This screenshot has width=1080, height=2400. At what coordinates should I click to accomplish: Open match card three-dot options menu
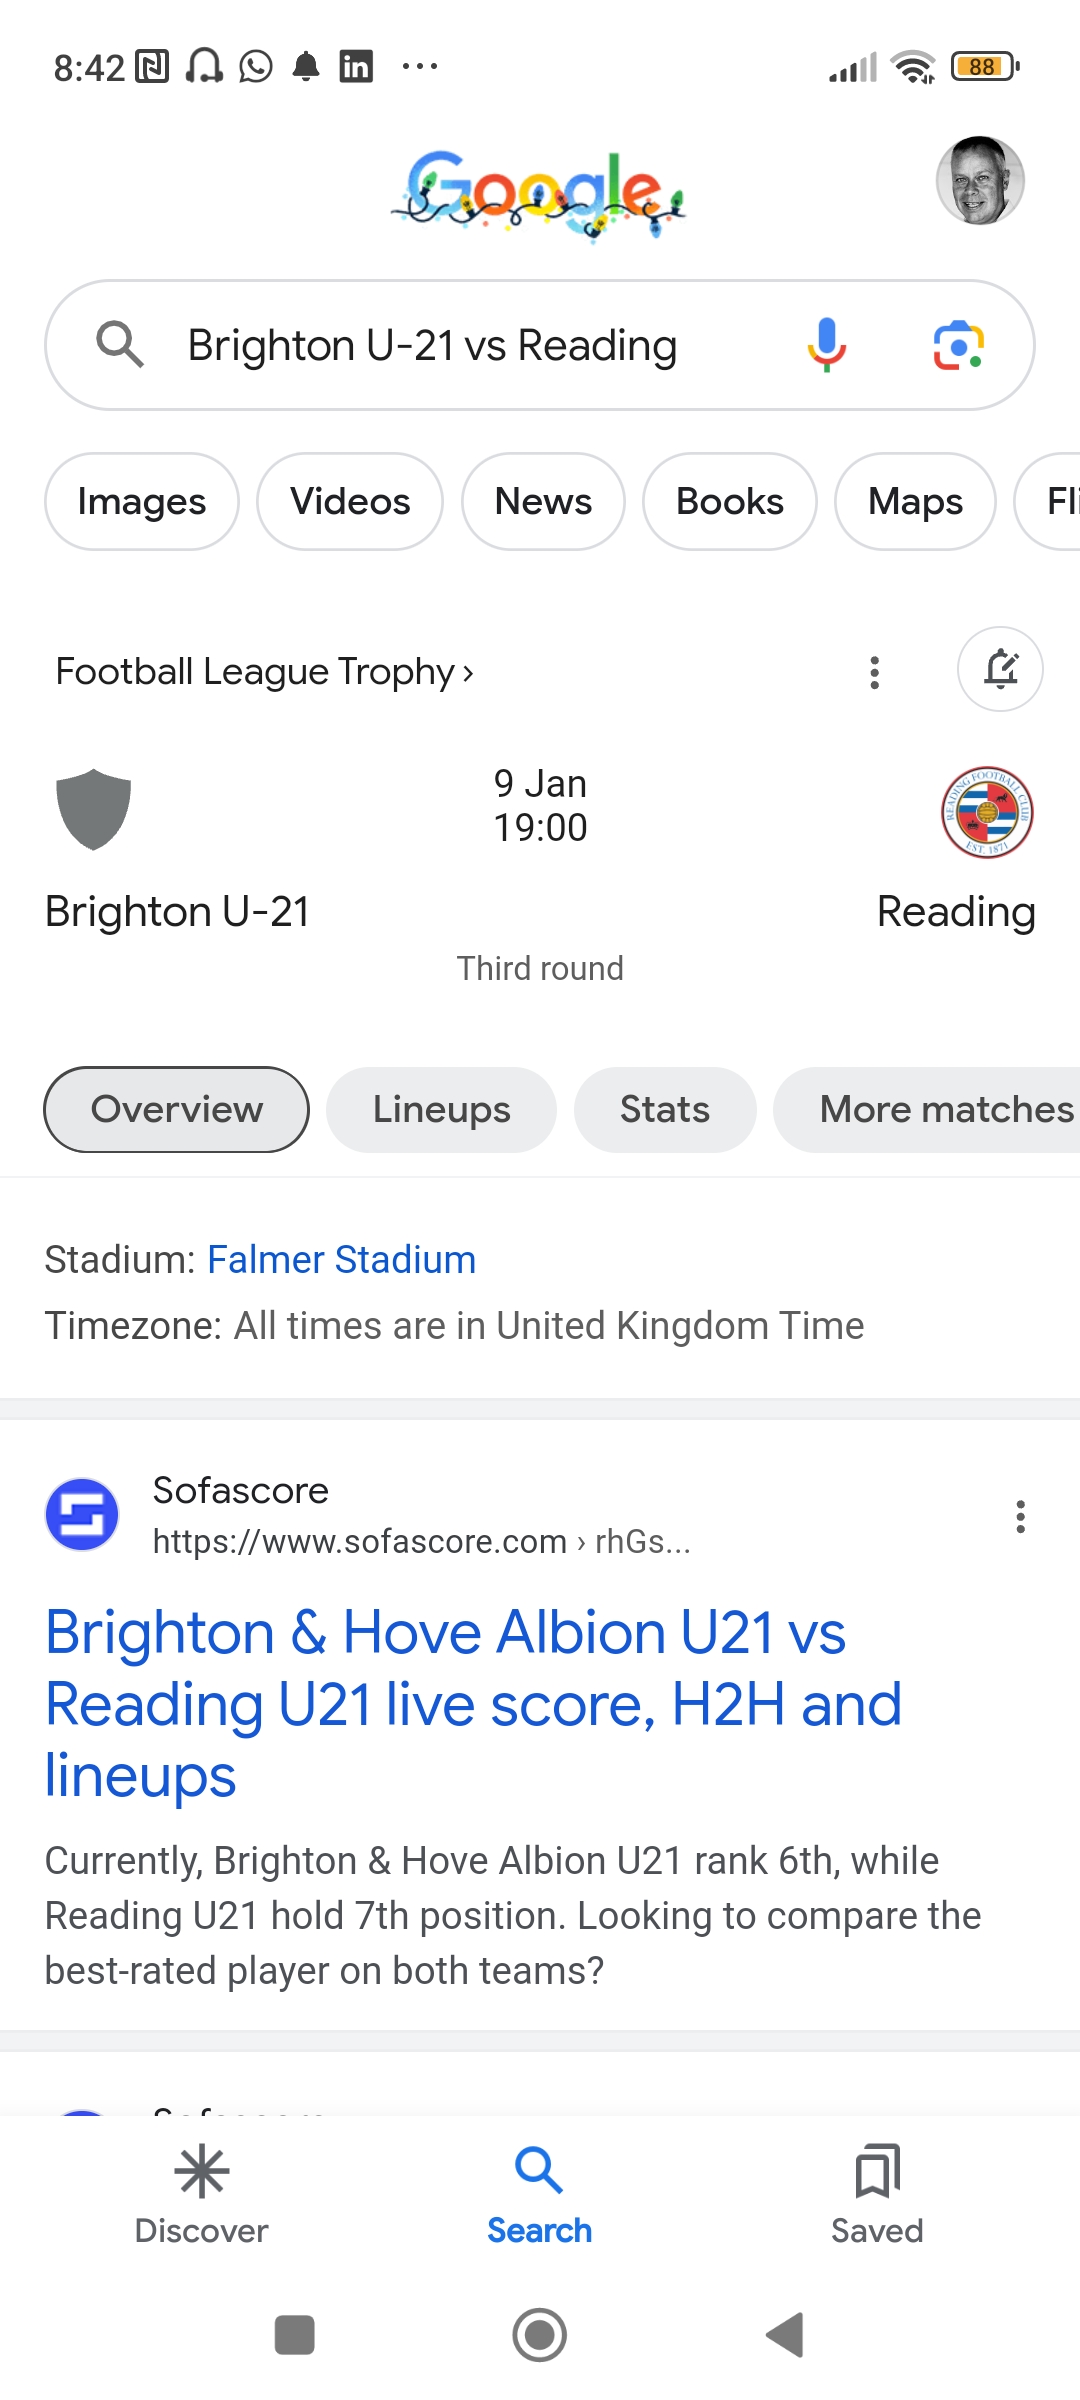pyautogui.click(x=875, y=673)
